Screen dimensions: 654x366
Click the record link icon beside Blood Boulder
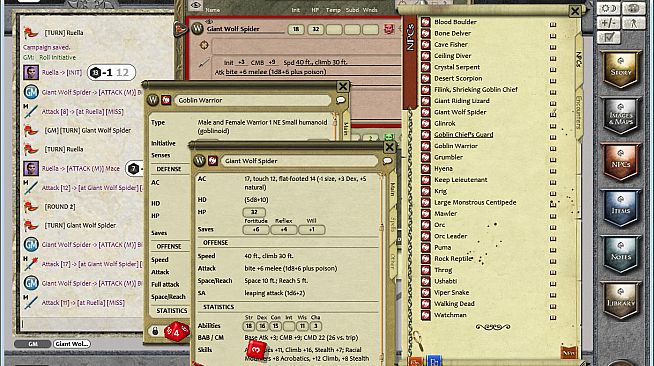[x=553, y=25]
